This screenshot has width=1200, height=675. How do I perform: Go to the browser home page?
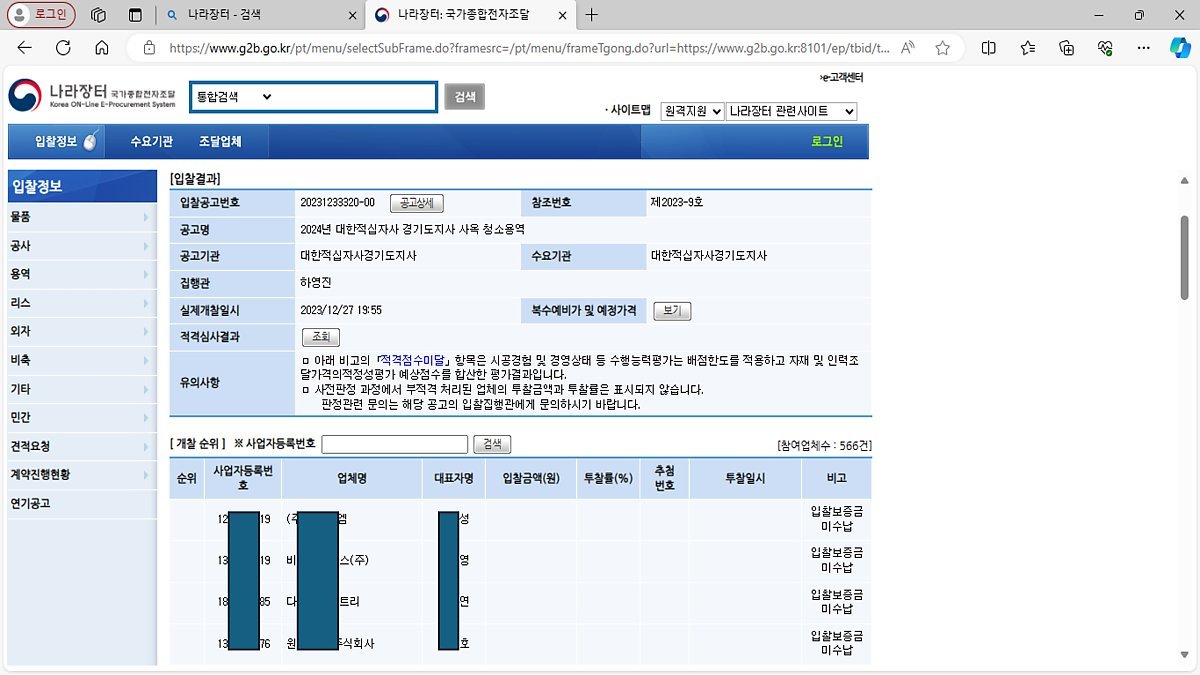(100, 46)
